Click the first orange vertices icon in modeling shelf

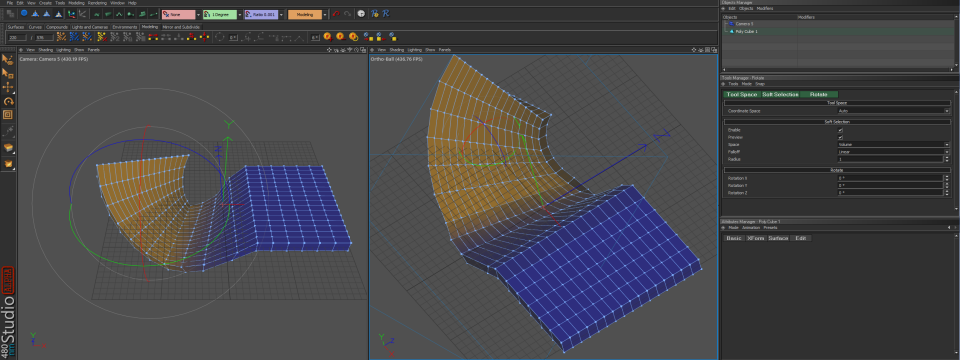61,37
